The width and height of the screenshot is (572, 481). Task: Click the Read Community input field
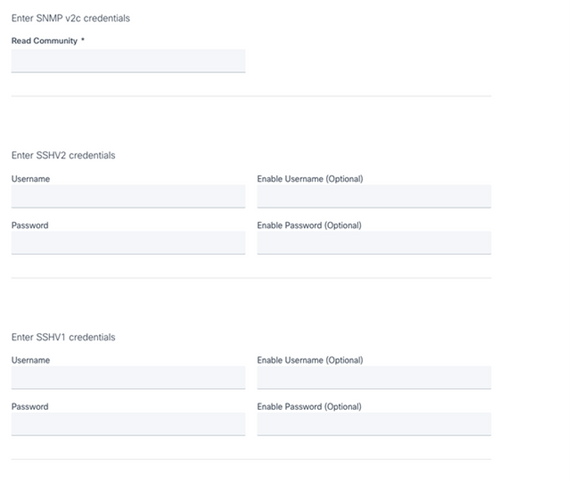(x=128, y=61)
